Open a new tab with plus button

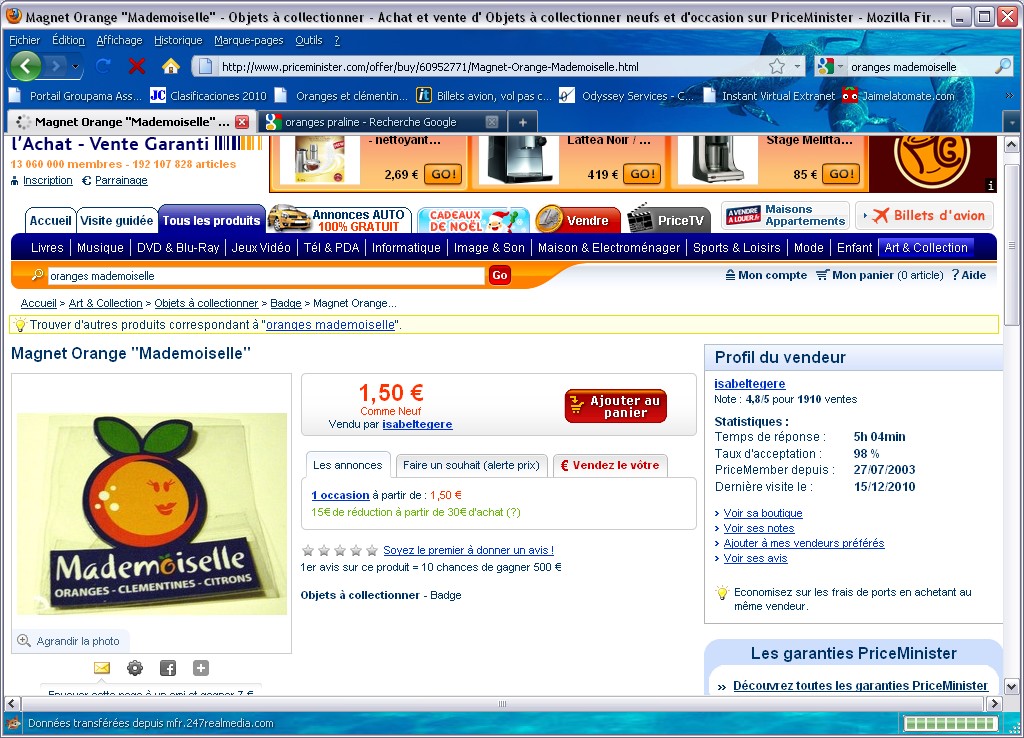click(522, 122)
